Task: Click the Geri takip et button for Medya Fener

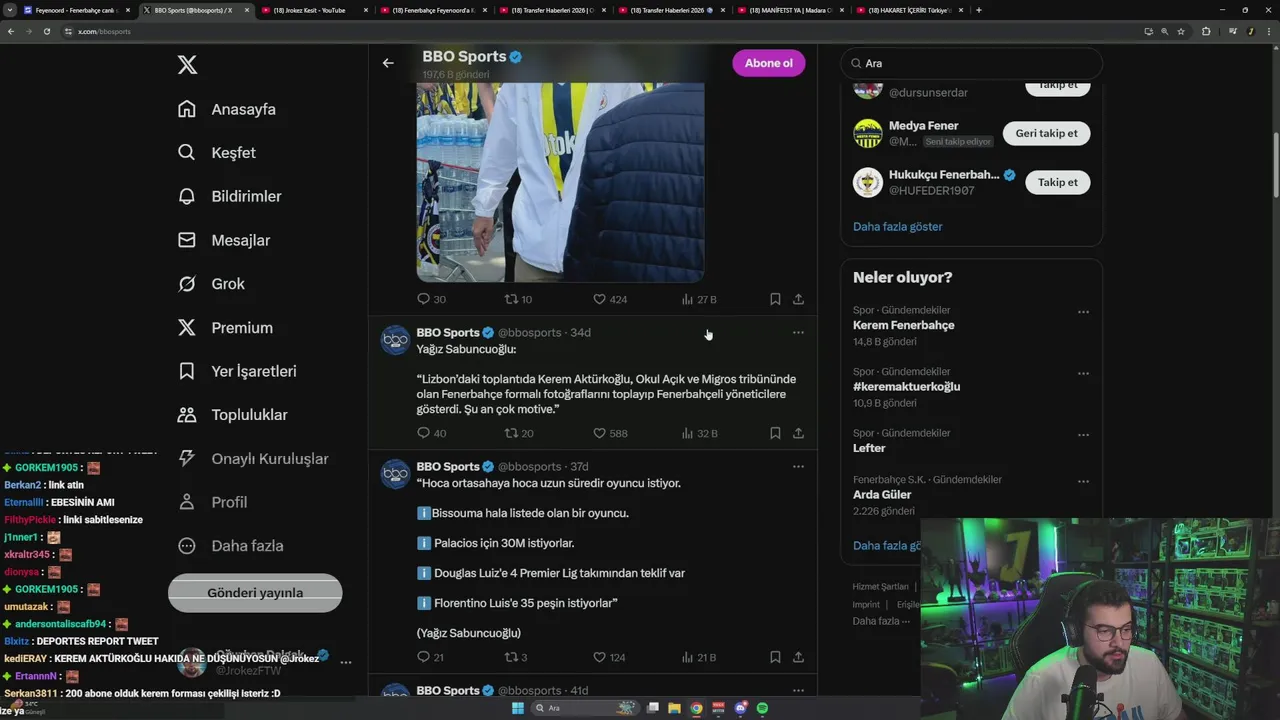Action: tap(1046, 133)
